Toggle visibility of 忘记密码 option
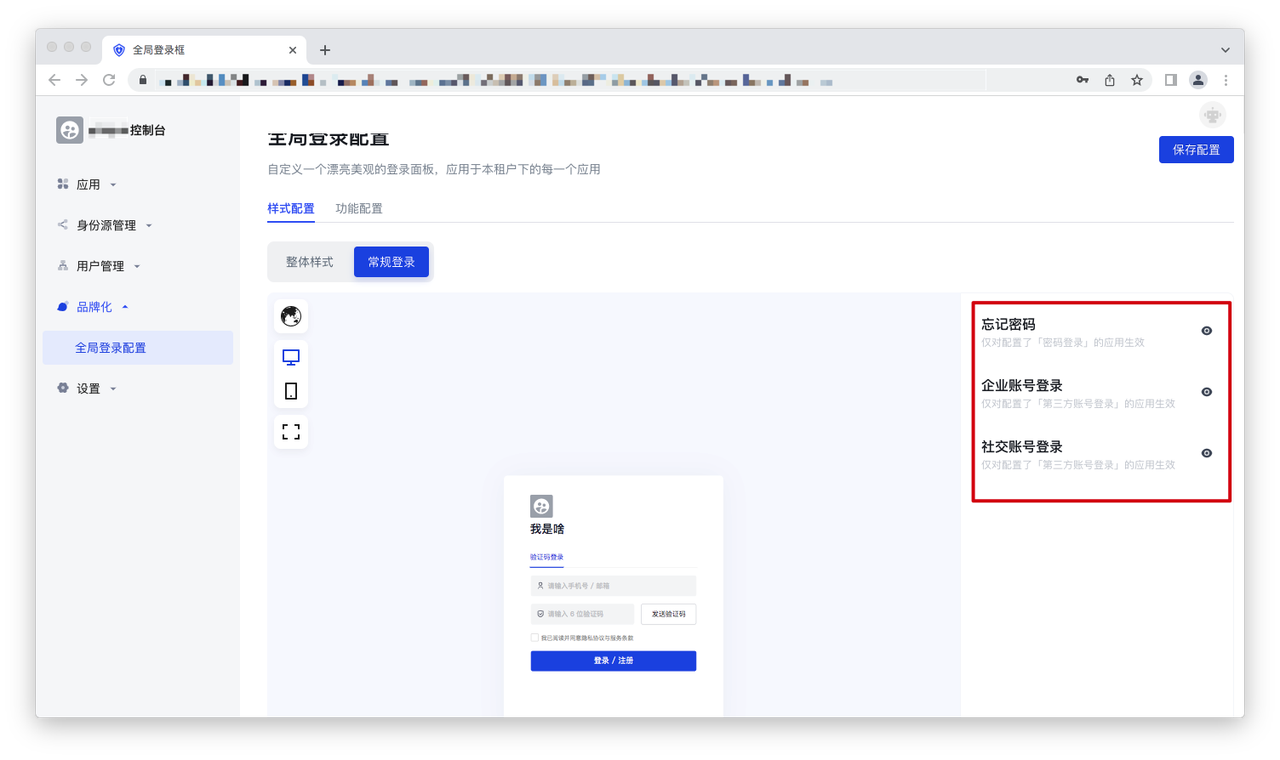The image size is (1280, 760). (1206, 331)
